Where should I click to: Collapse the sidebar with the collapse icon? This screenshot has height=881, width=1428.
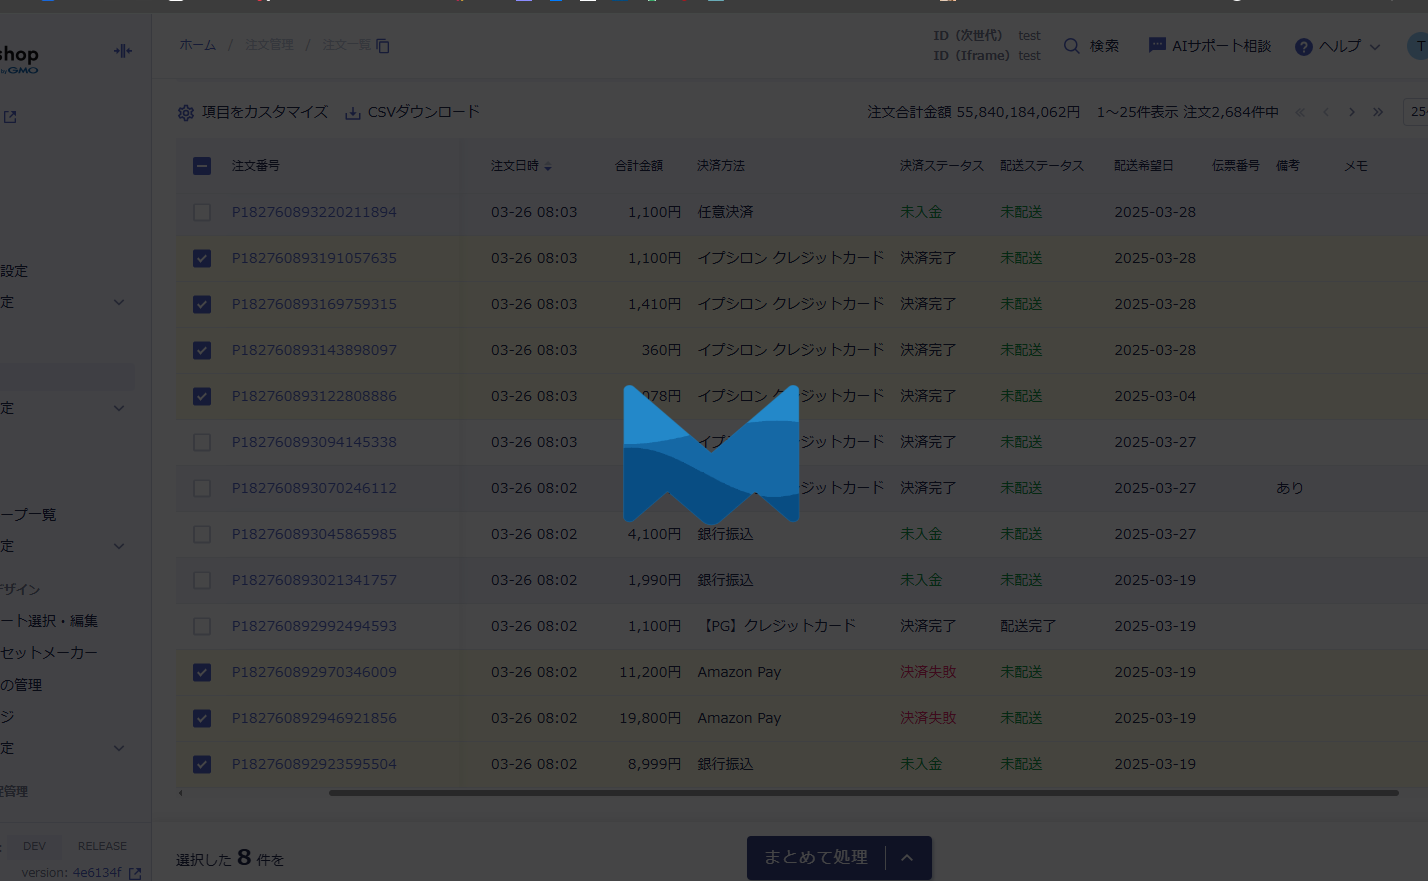pyautogui.click(x=123, y=51)
